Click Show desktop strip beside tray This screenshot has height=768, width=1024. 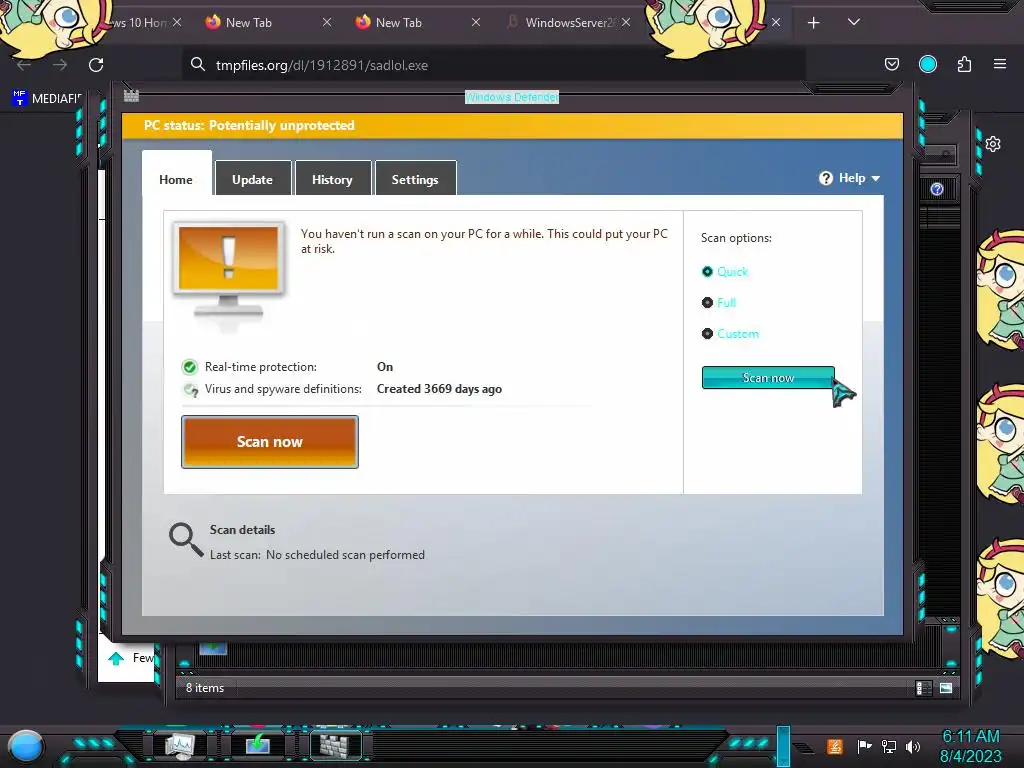784,746
